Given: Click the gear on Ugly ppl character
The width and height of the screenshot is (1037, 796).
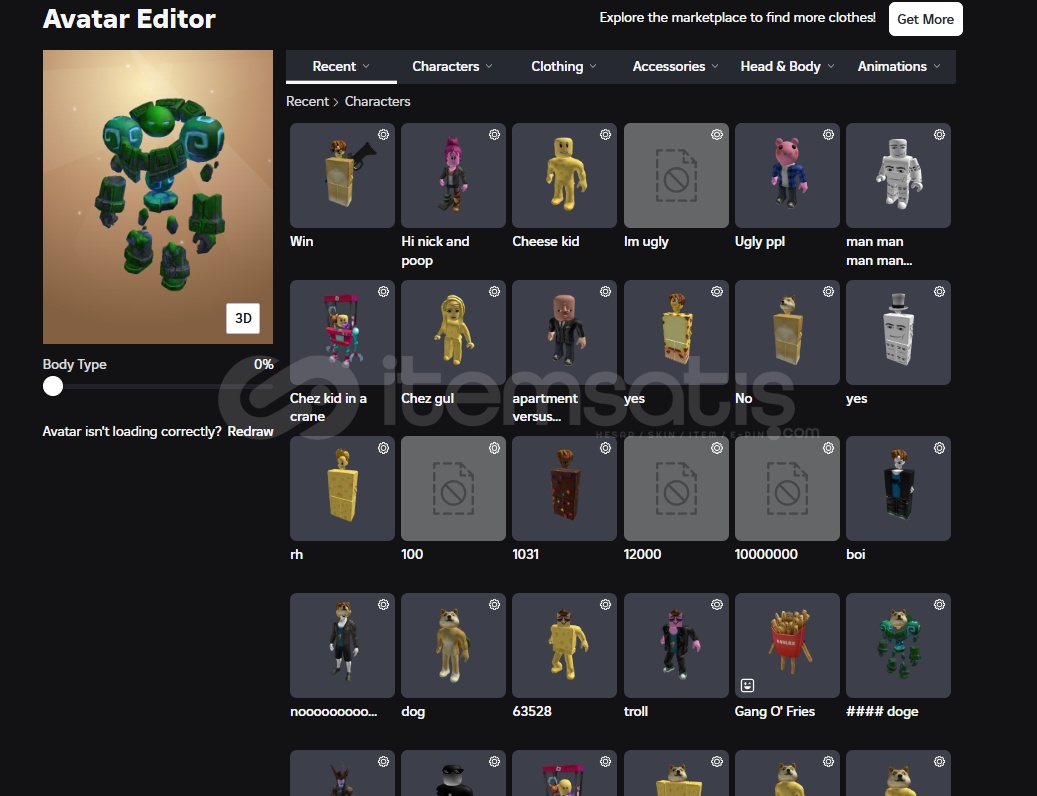Looking at the screenshot, I should point(828,135).
